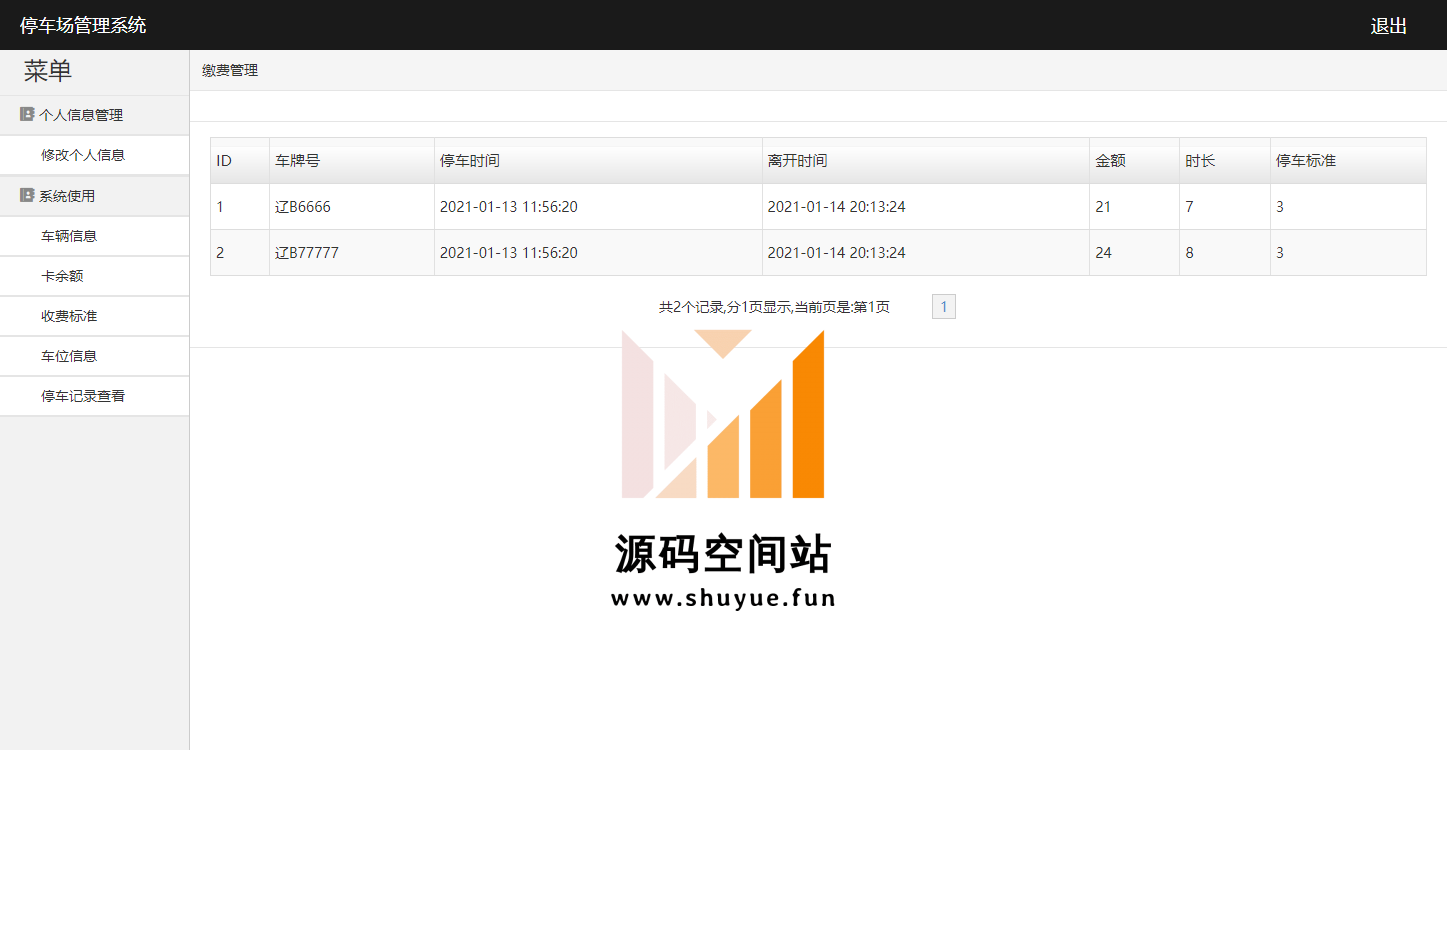Click the amount 21 cell

click(1134, 207)
